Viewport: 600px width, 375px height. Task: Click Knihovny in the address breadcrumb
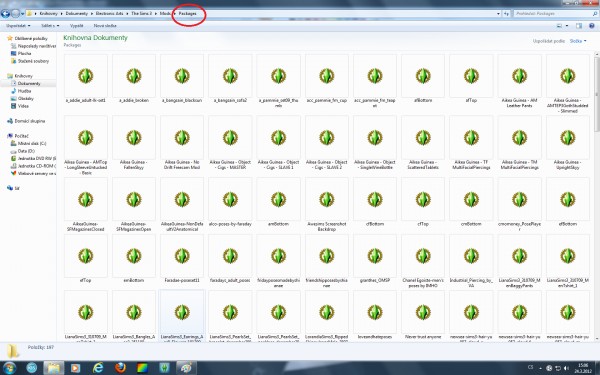pyautogui.click(x=49, y=13)
